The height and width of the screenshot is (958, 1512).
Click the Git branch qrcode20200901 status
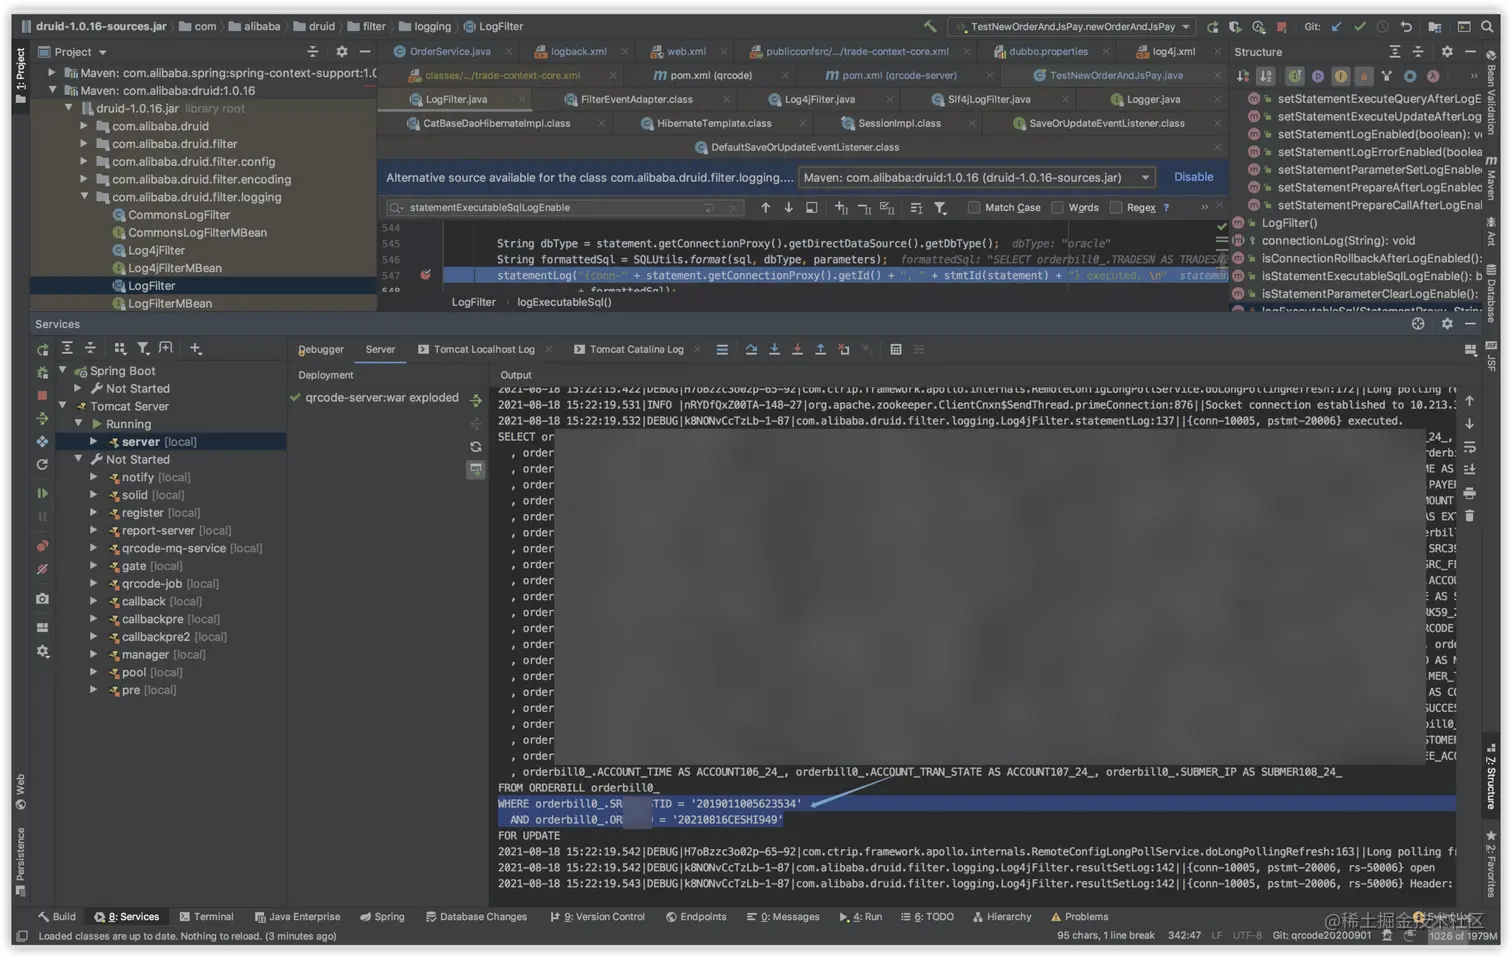pyautogui.click(x=1322, y=936)
